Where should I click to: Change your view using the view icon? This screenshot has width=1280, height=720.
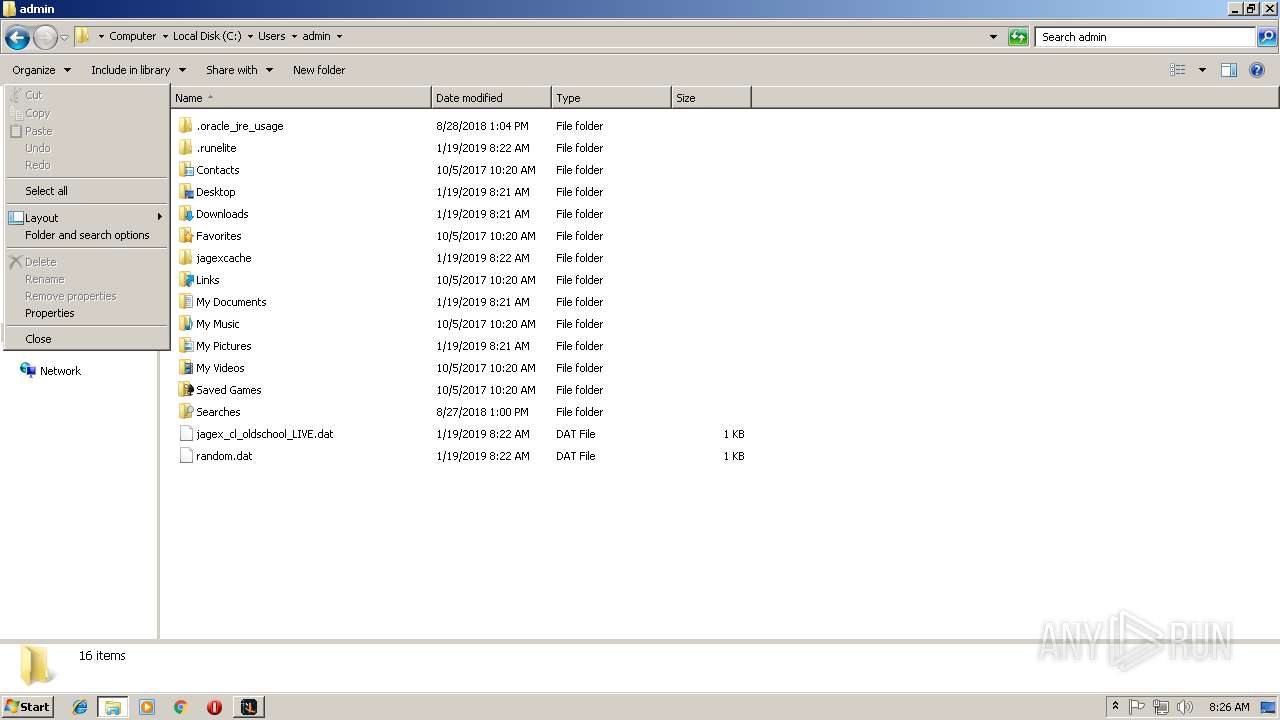coord(1178,70)
